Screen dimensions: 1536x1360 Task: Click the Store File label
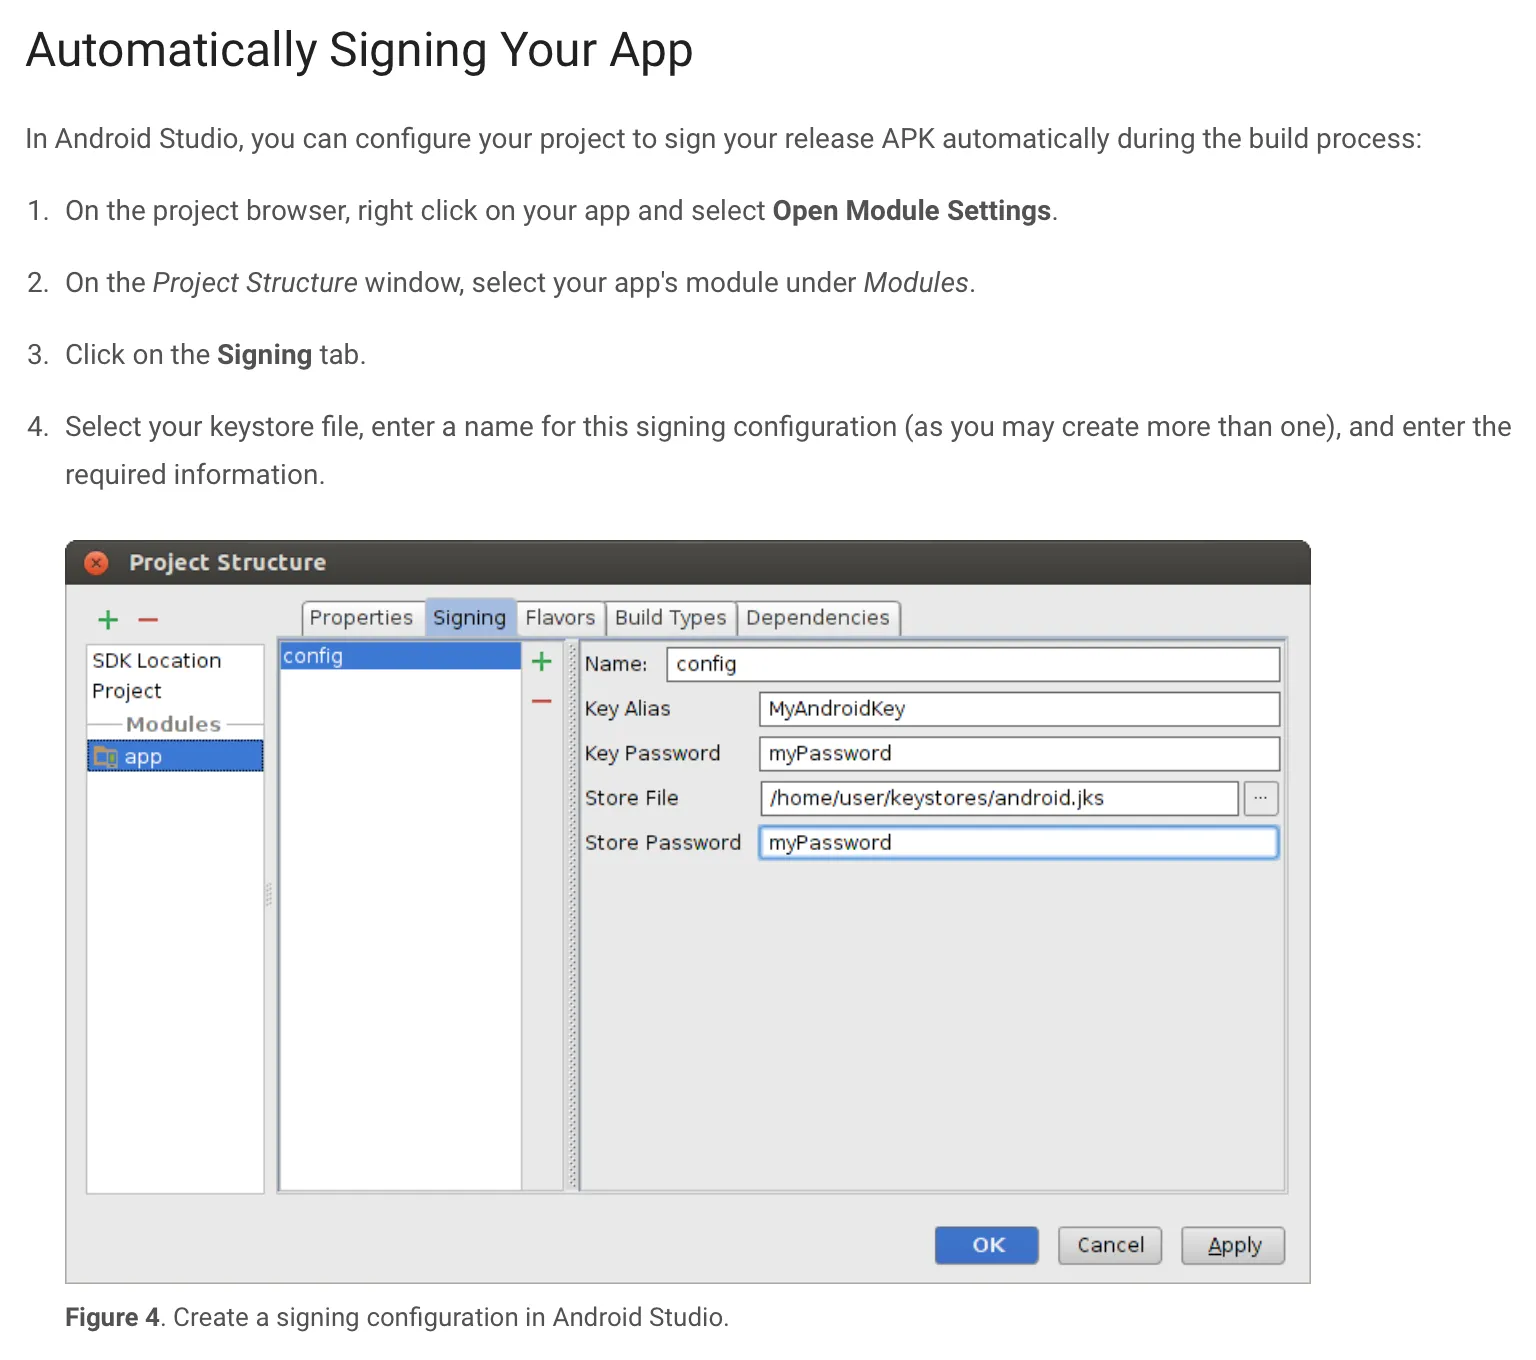(632, 798)
